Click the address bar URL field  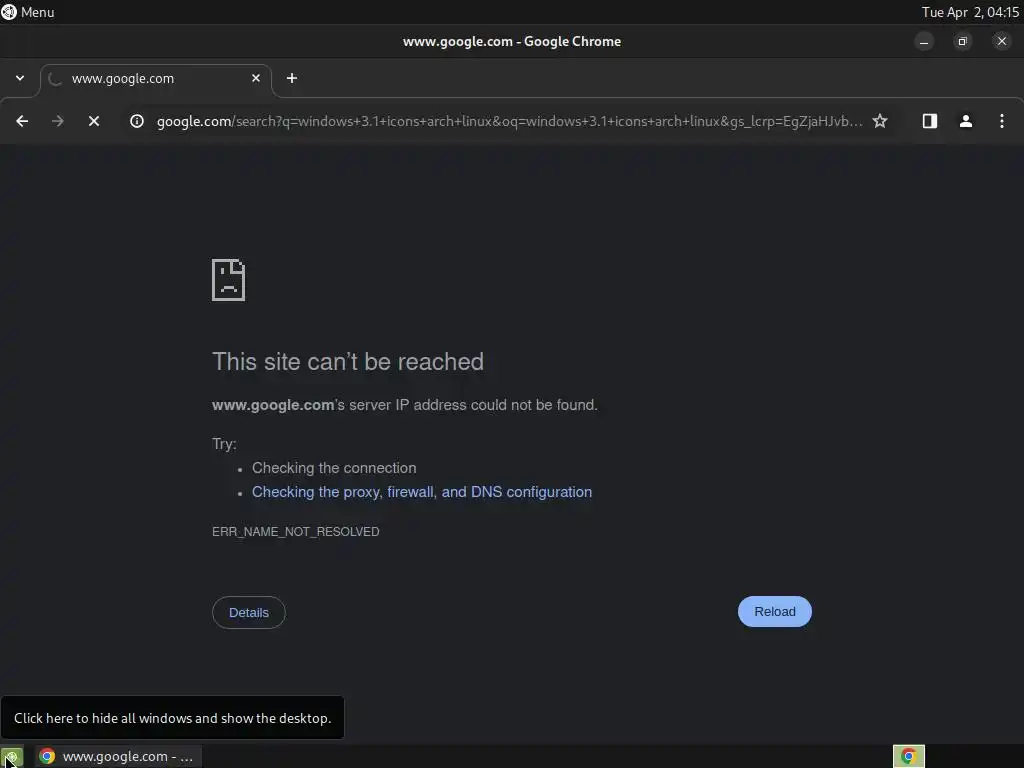pos(509,121)
